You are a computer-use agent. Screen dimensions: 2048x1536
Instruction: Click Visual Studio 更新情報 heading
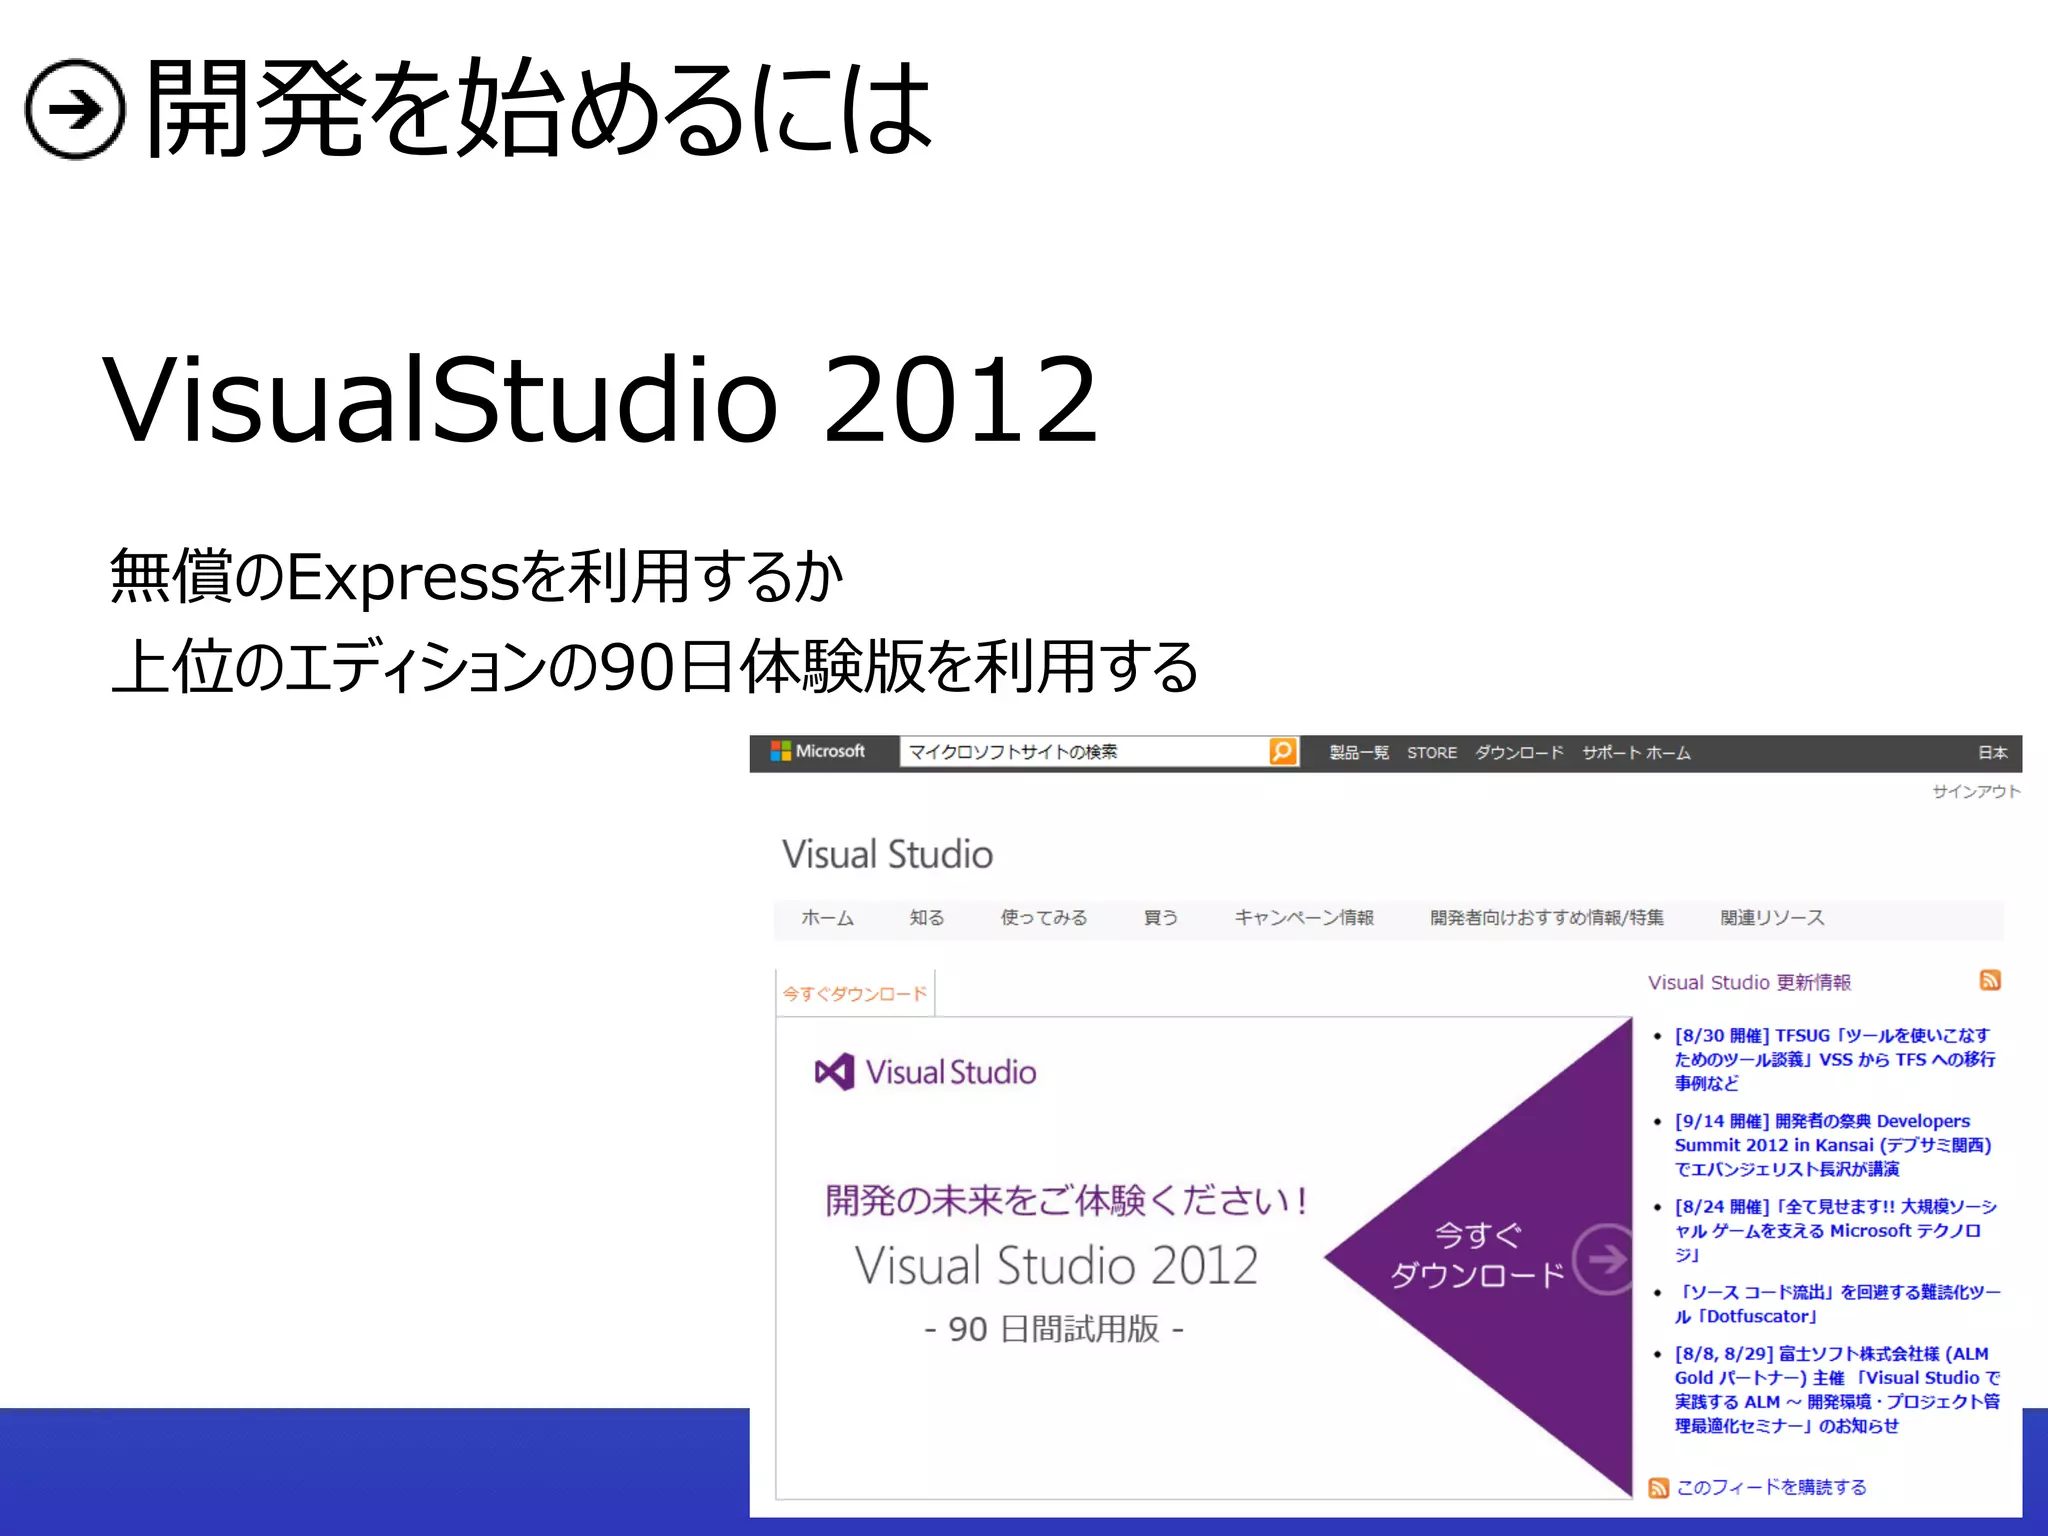coord(1749,983)
